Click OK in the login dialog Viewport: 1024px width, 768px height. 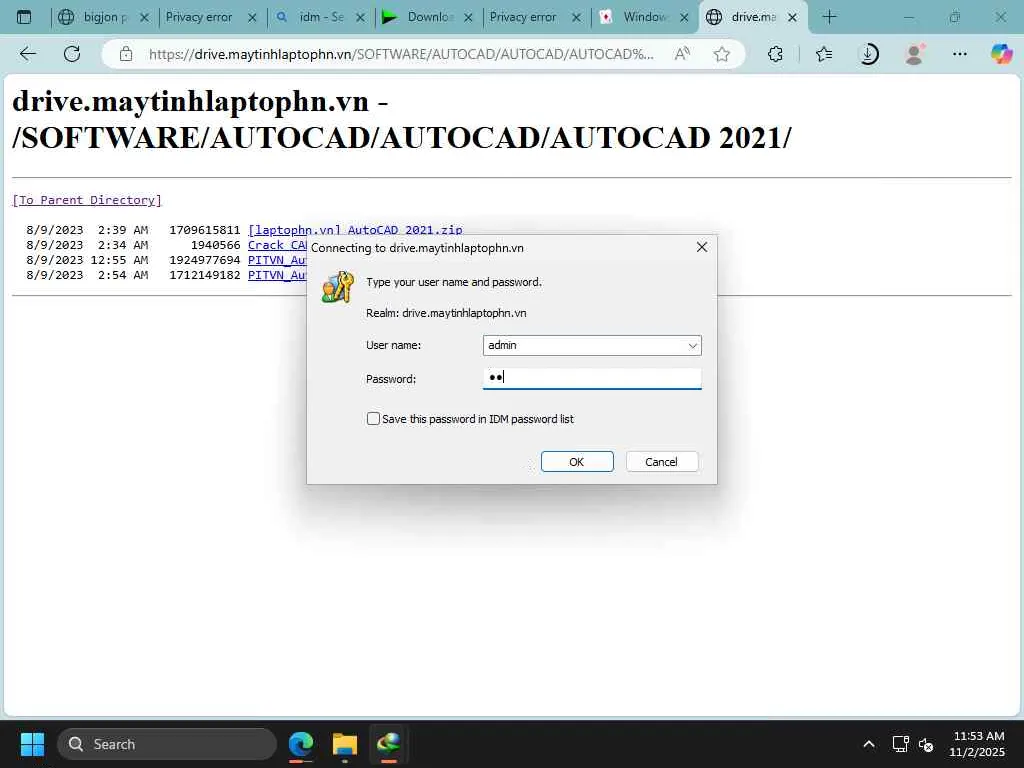click(577, 462)
